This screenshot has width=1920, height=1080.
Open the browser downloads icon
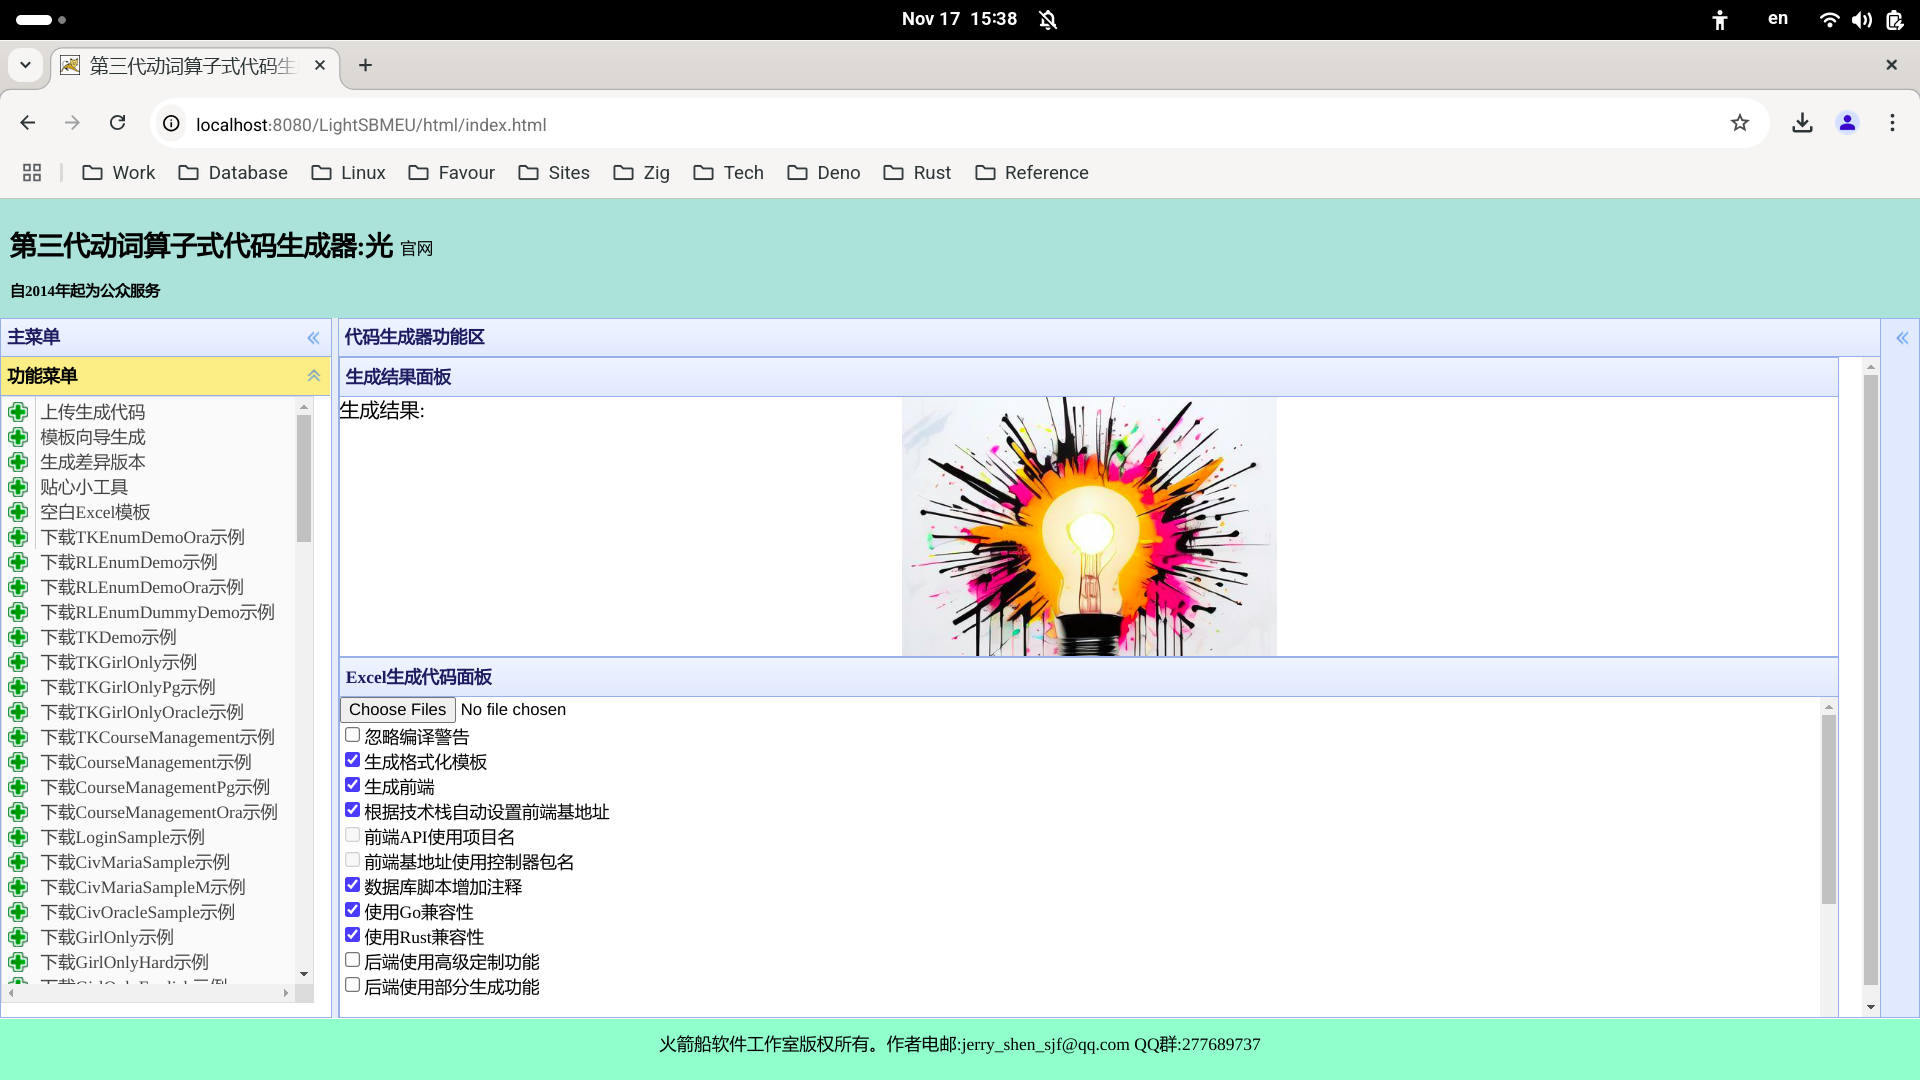coord(1802,123)
